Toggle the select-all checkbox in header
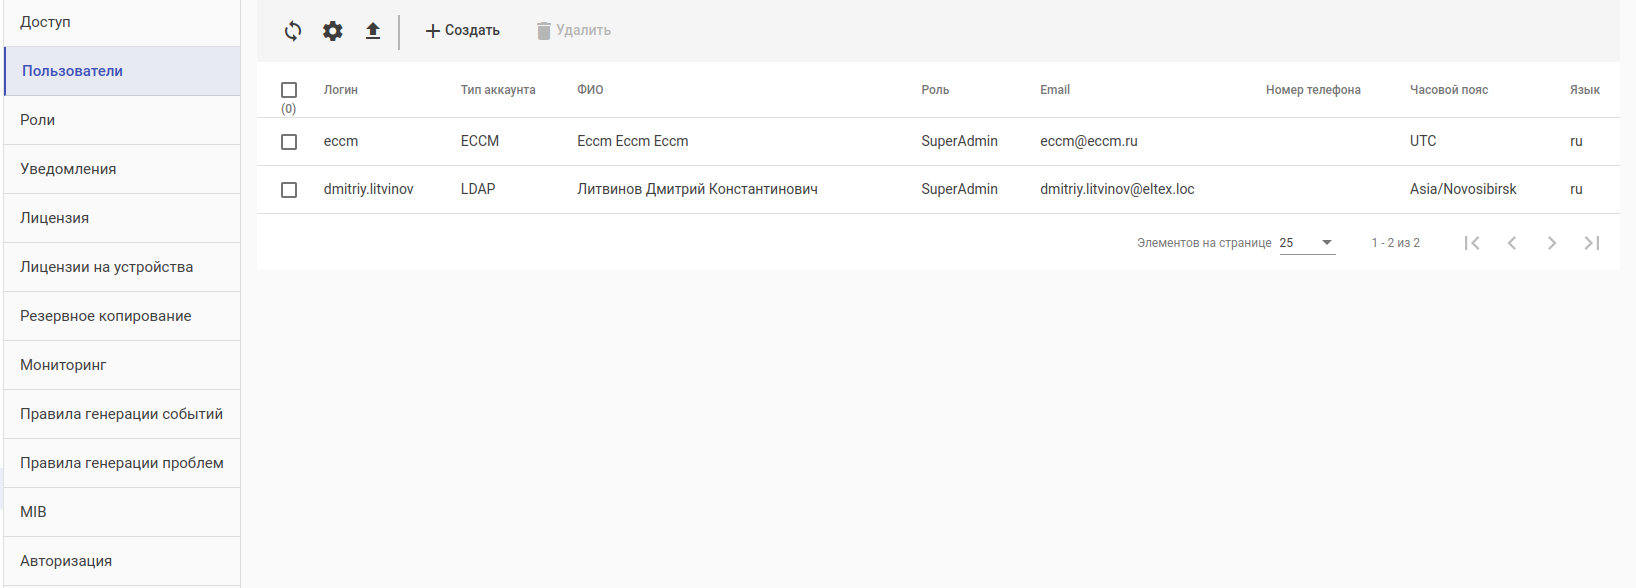This screenshot has height=588, width=1636. [x=289, y=90]
